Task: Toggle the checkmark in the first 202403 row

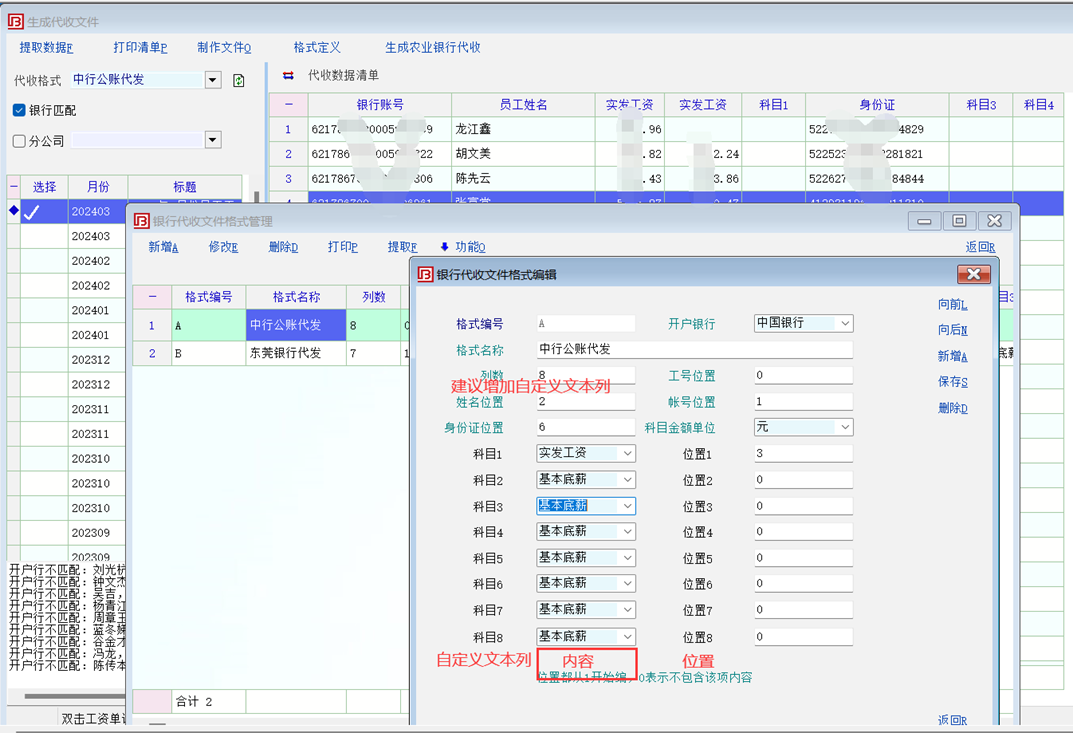Action: click(32, 212)
